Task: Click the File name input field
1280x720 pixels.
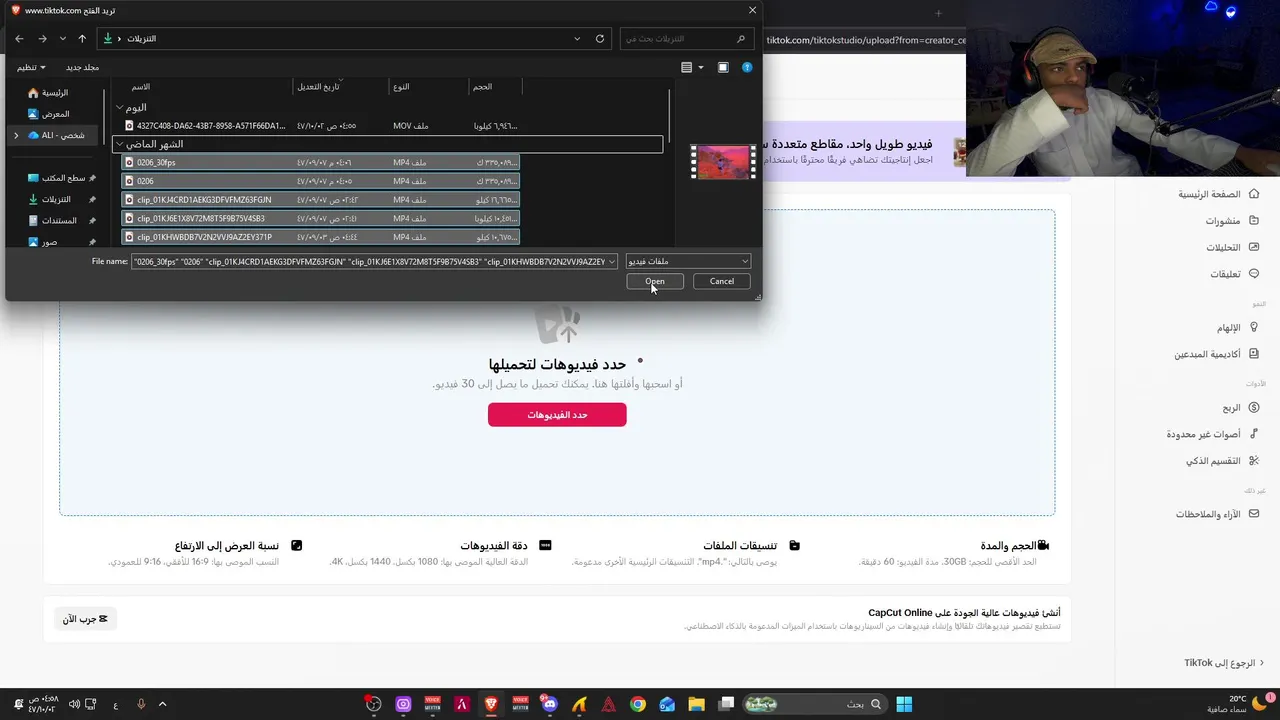Action: tap(368, 261)
